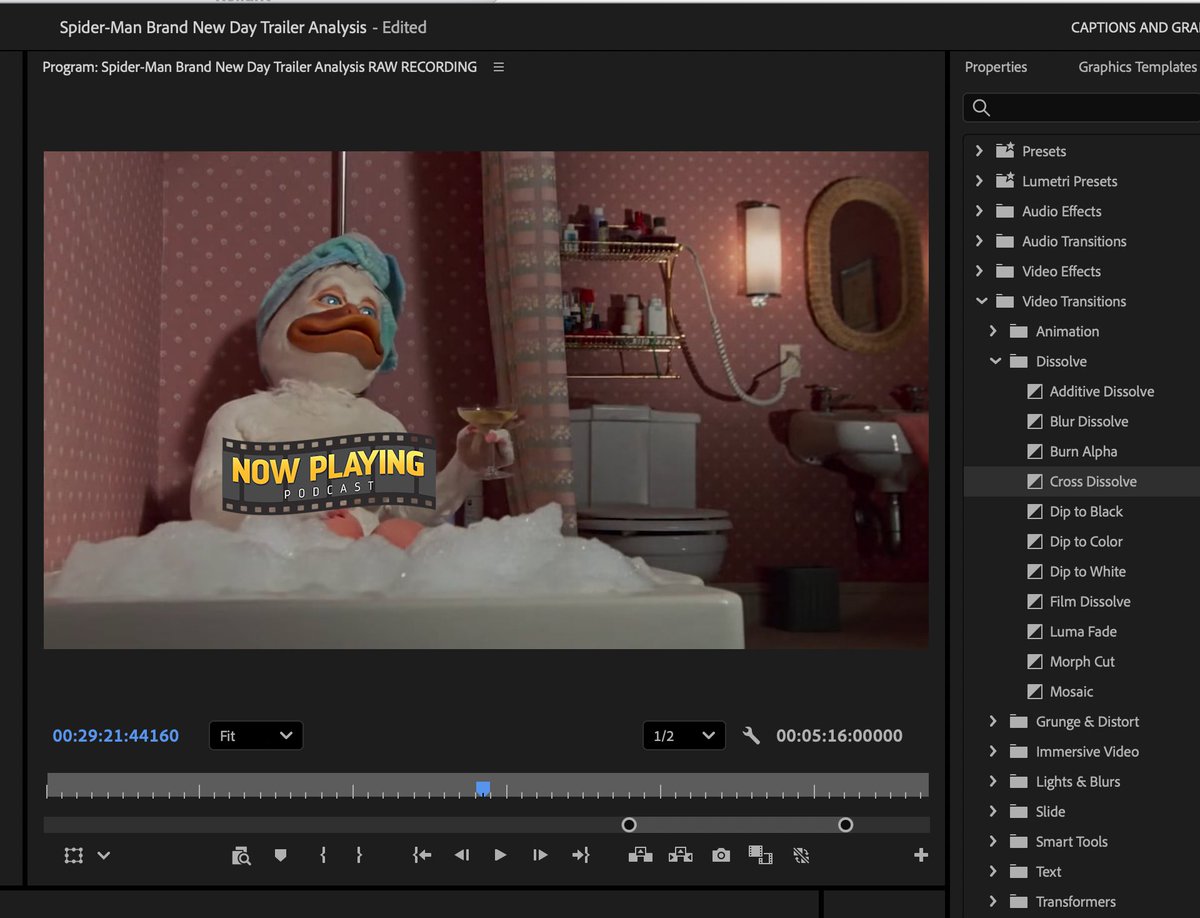Expand the Smart Tools subfolder
1200x918 pixels.
point(994,841)
